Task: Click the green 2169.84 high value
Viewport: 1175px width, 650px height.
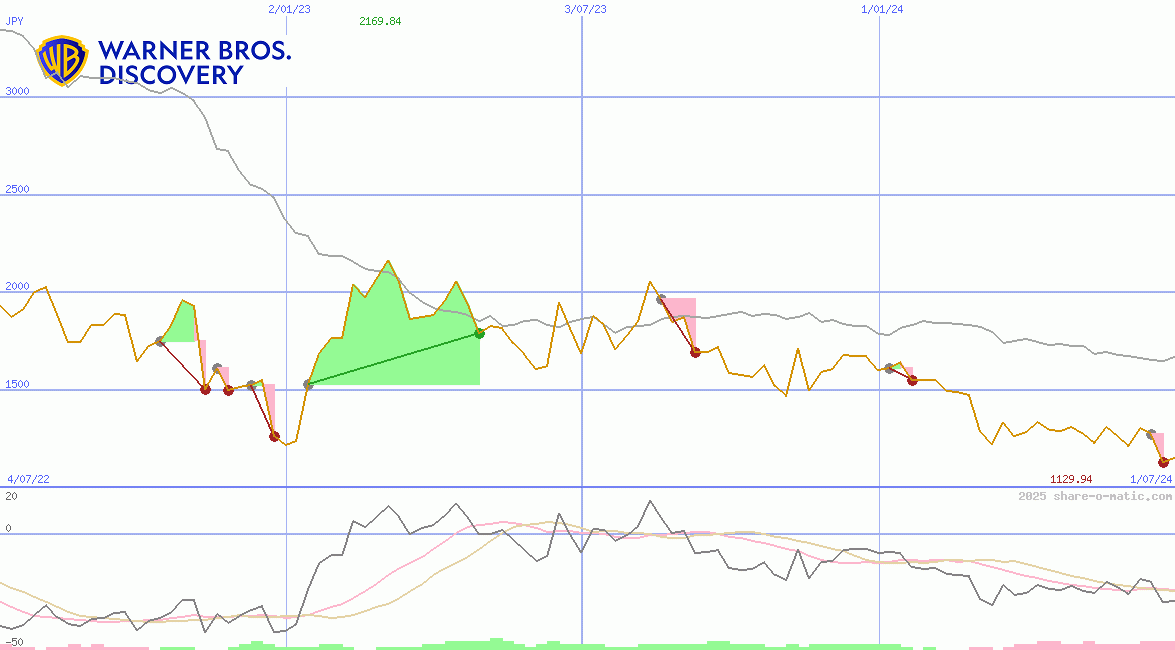Action: click(380, 21)
